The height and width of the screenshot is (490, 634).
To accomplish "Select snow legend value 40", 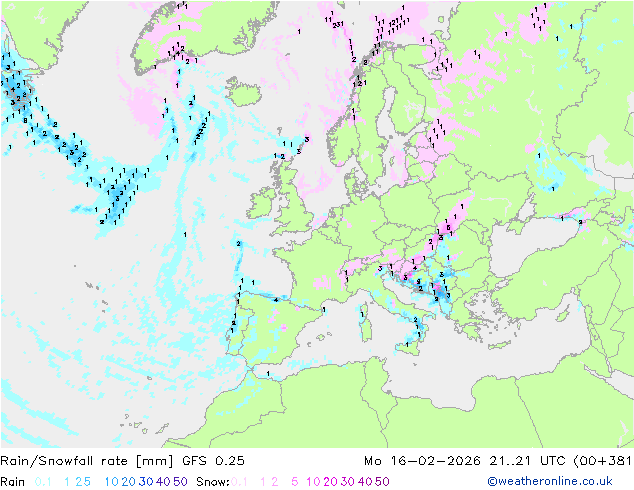I will pos(365,482).
